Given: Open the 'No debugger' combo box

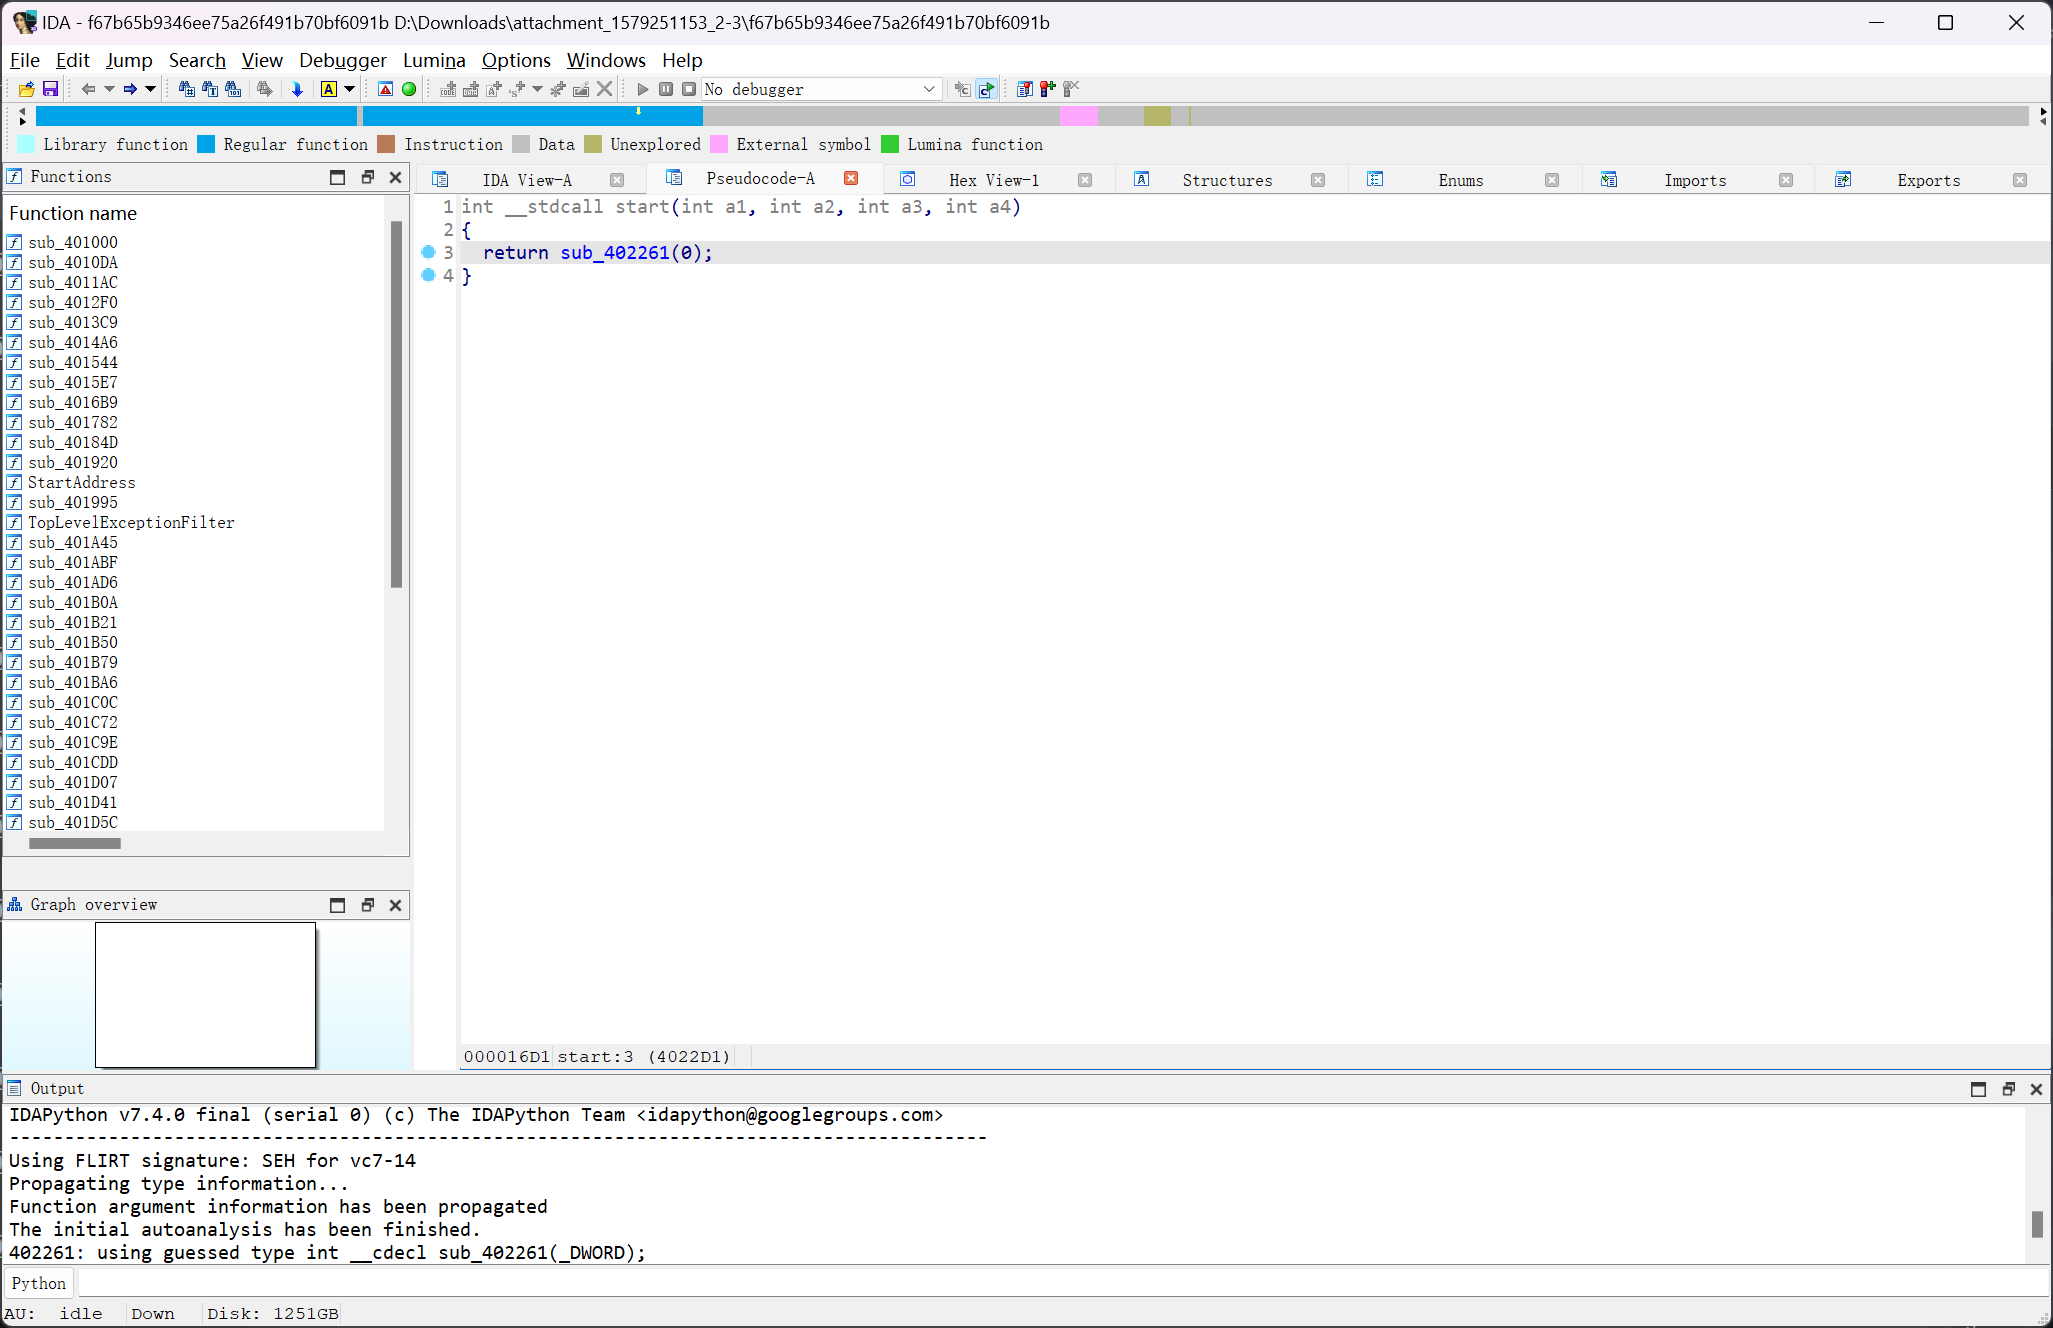Looking at the screenshot, I should pos(821,89).
